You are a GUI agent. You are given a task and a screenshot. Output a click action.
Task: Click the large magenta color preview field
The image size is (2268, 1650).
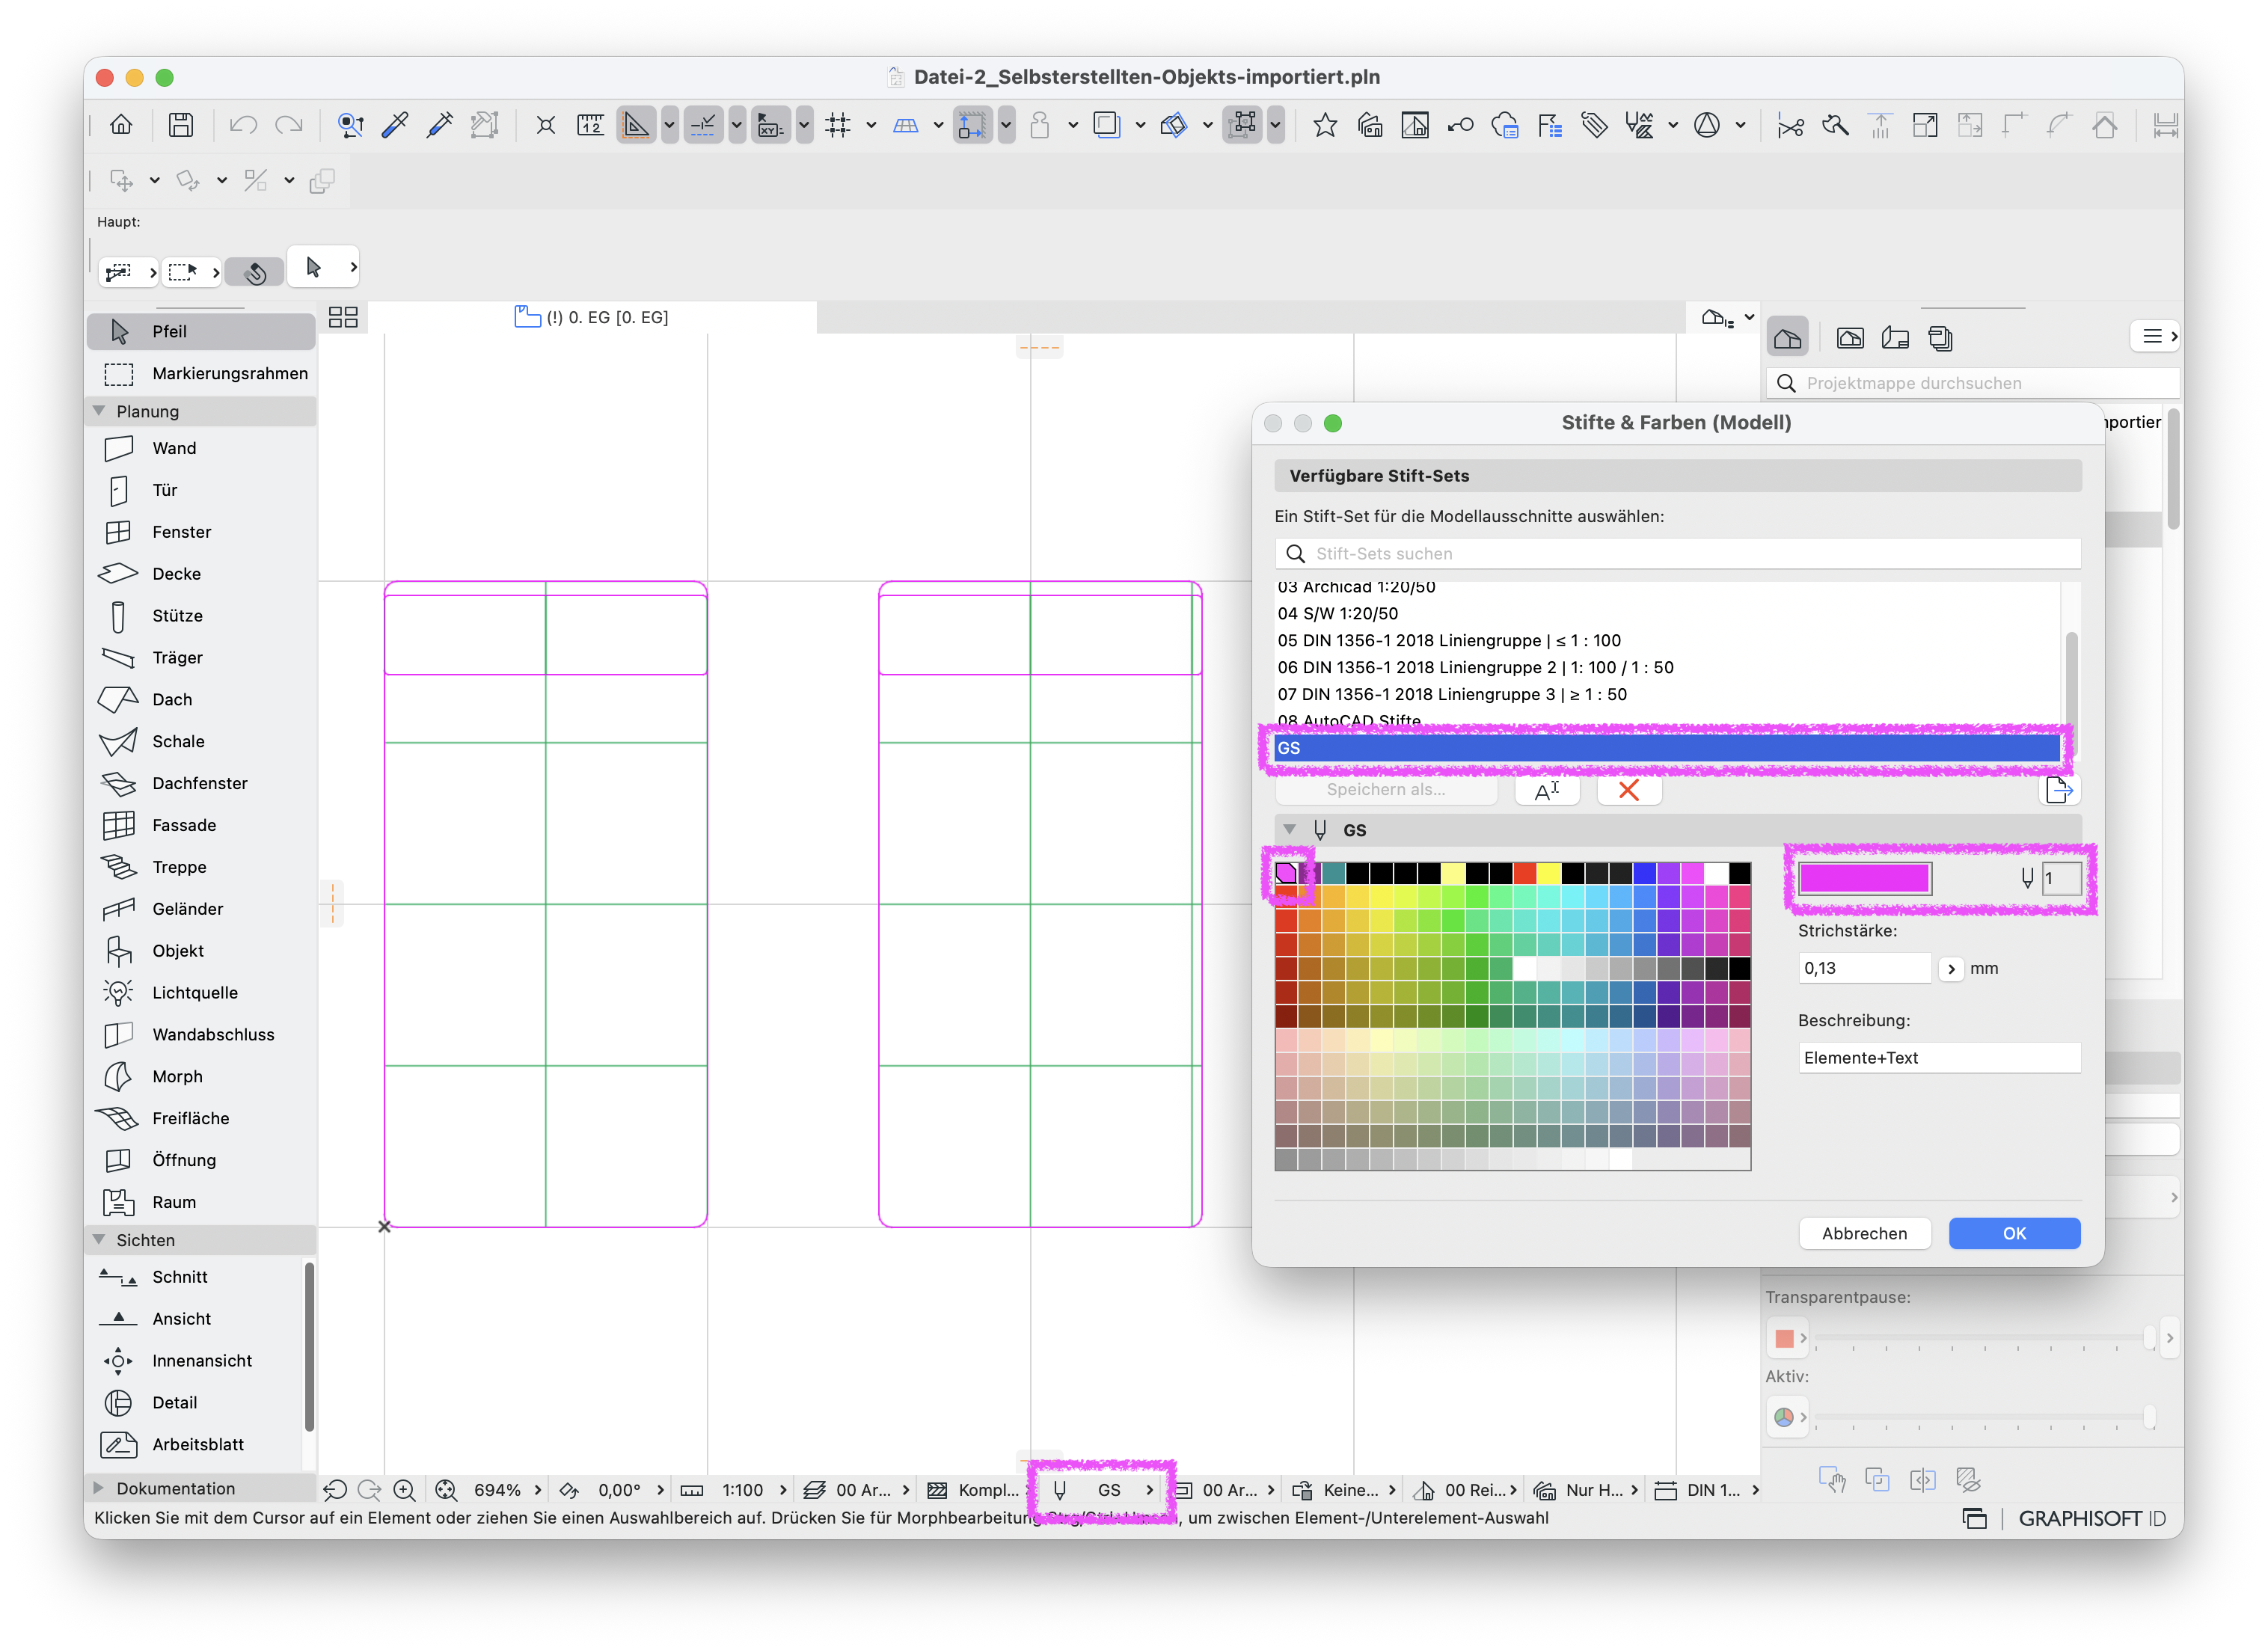click(1865, 879)
